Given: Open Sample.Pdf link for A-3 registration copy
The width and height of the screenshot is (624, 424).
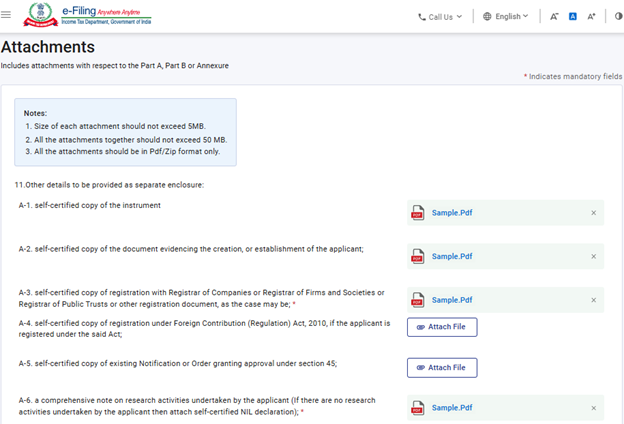Looking at the screenshot, I should (452, 299).
